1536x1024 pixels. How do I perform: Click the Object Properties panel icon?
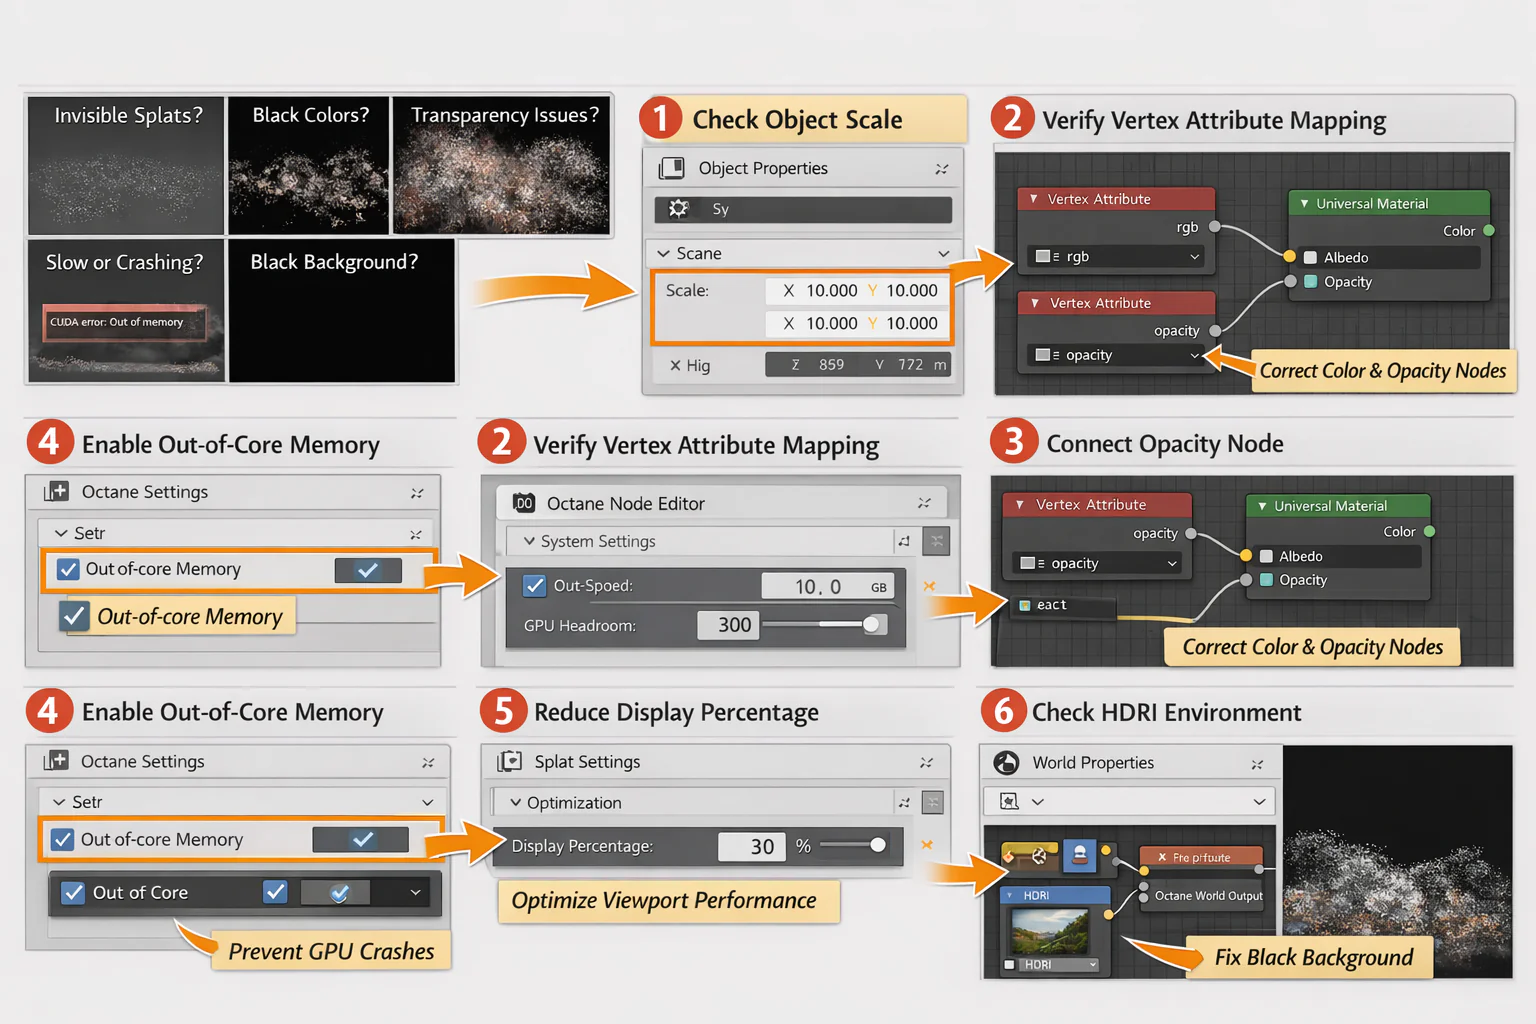click(x=672, y=168)
